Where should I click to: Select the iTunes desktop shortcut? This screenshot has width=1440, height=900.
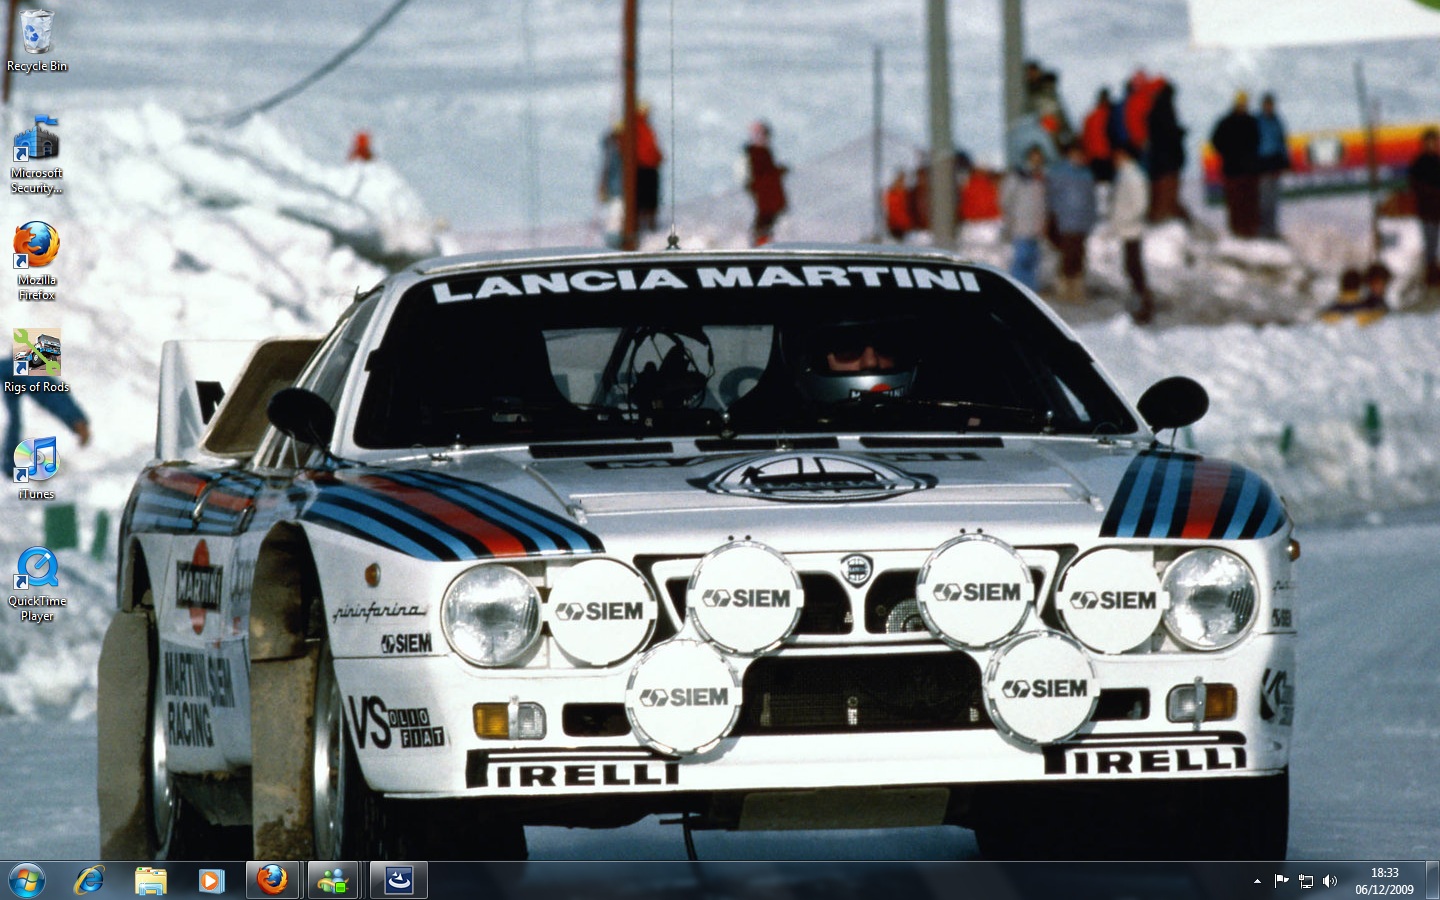click(x=37, y=468)
